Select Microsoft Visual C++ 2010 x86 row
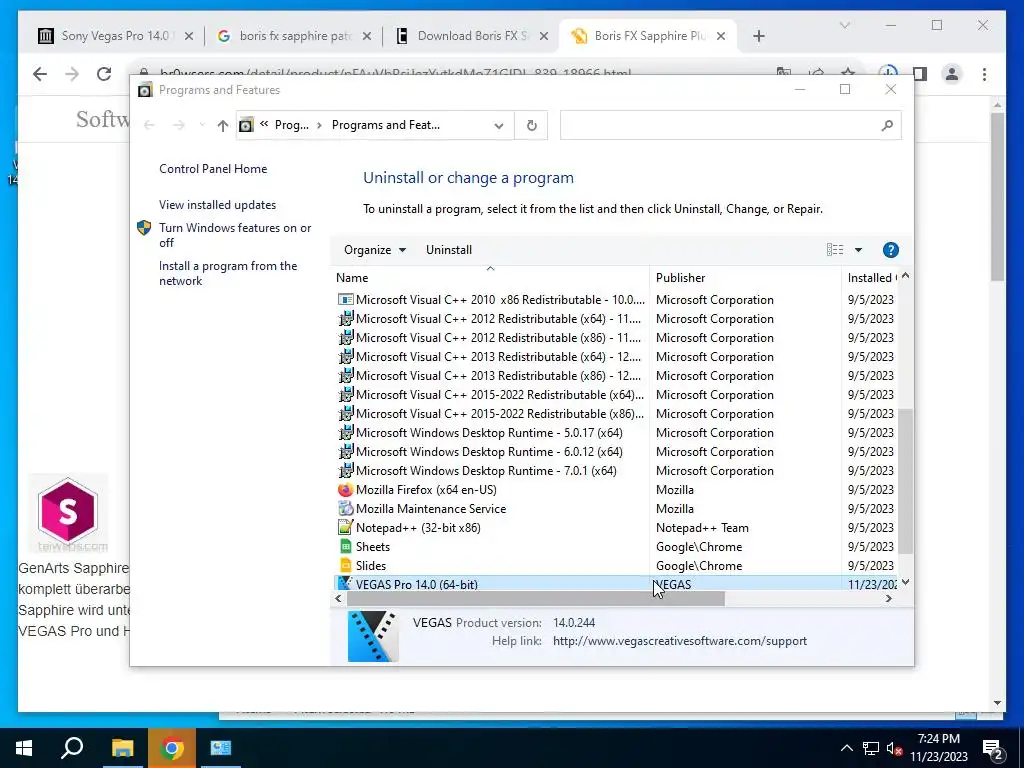The image size is (1024, 768). (x=615, y=300)
